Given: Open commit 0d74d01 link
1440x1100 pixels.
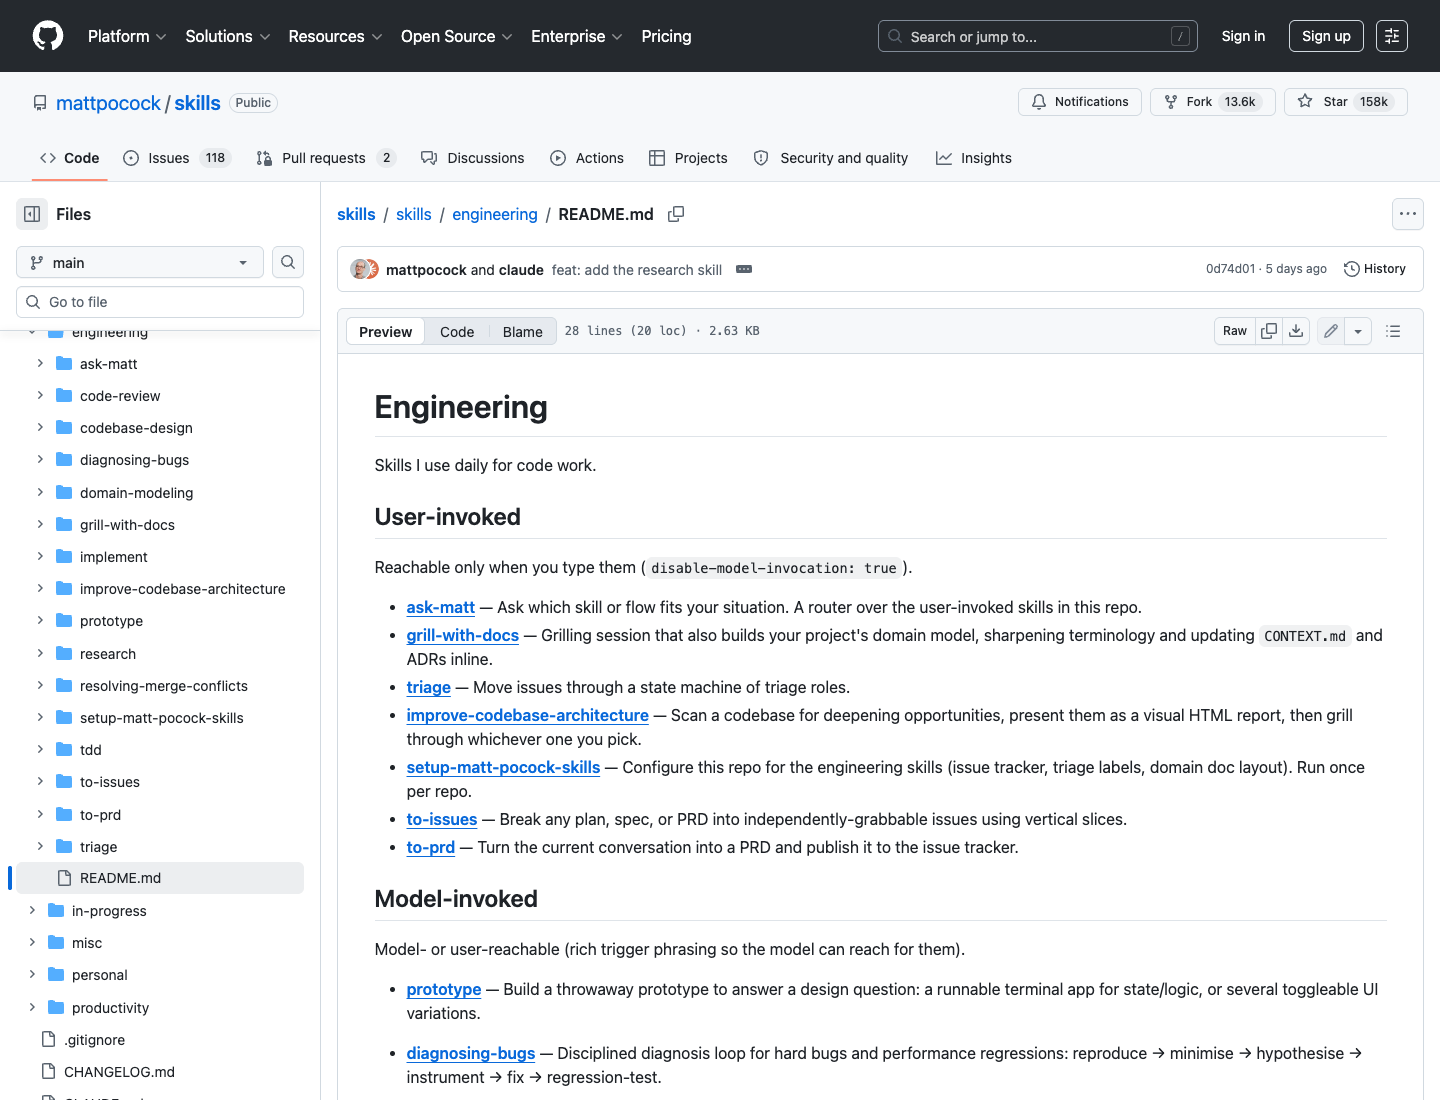Looking at the screenshot, I should [x=1230, y=269].
